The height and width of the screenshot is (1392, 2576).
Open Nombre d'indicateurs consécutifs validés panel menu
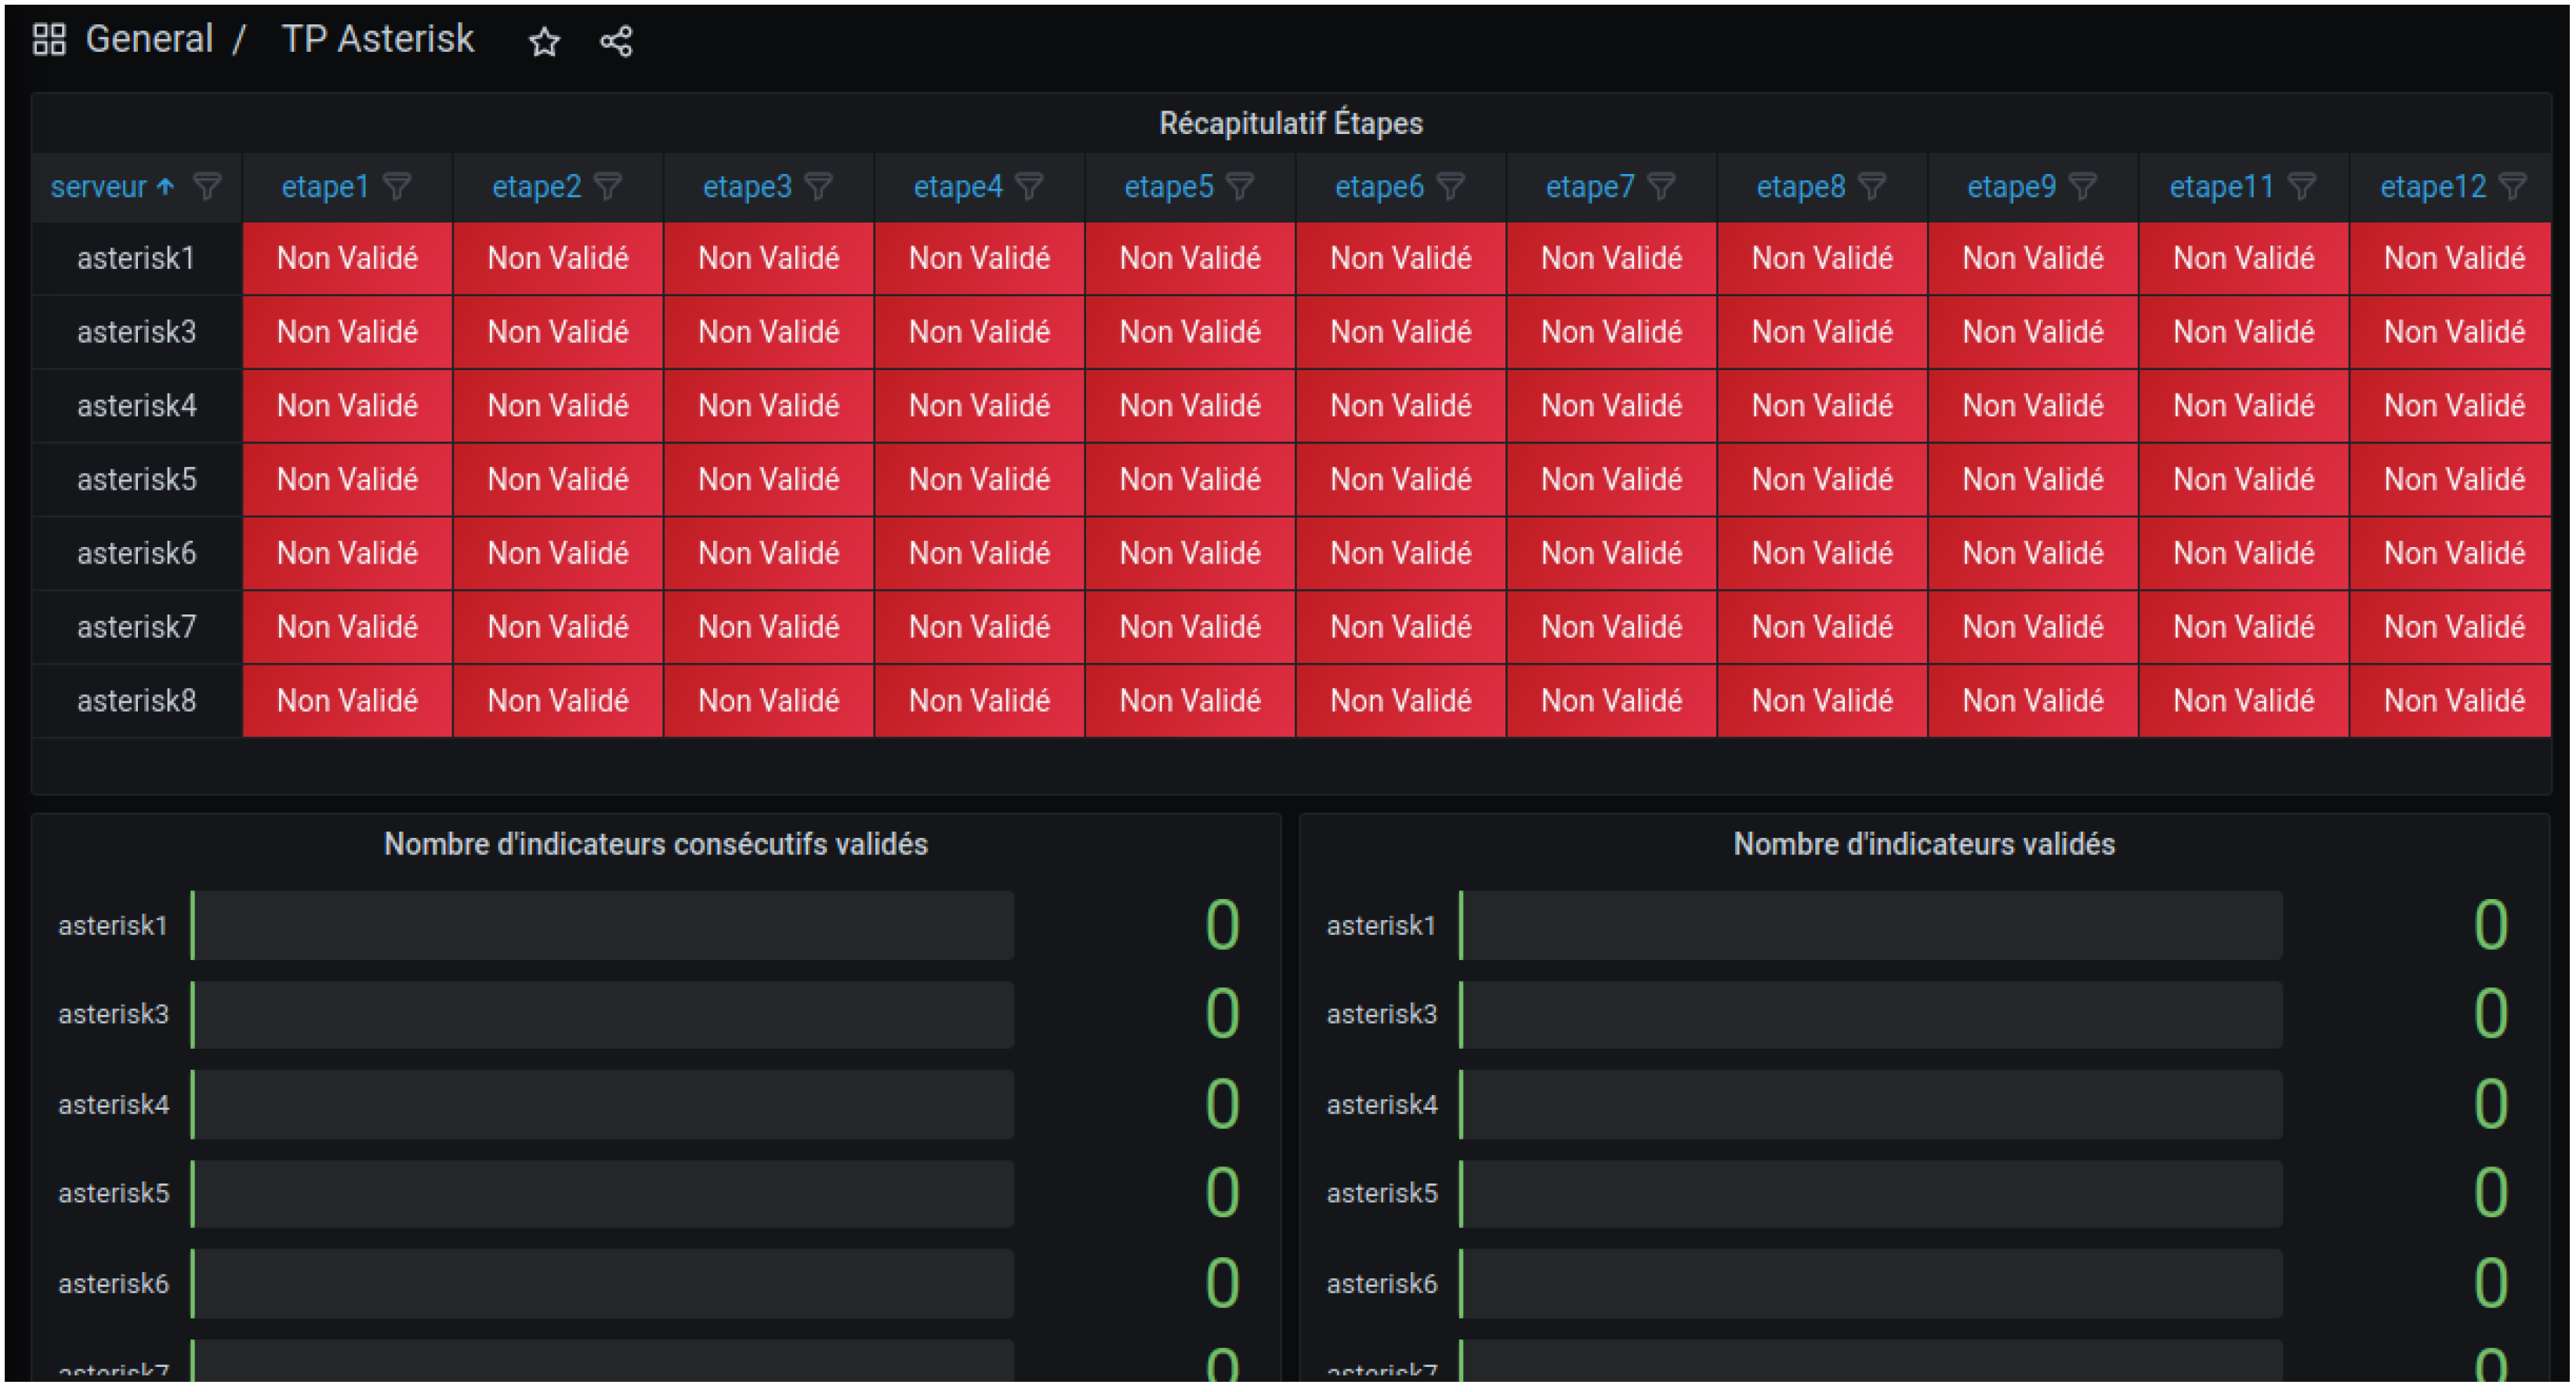click(x=655, y=844)
